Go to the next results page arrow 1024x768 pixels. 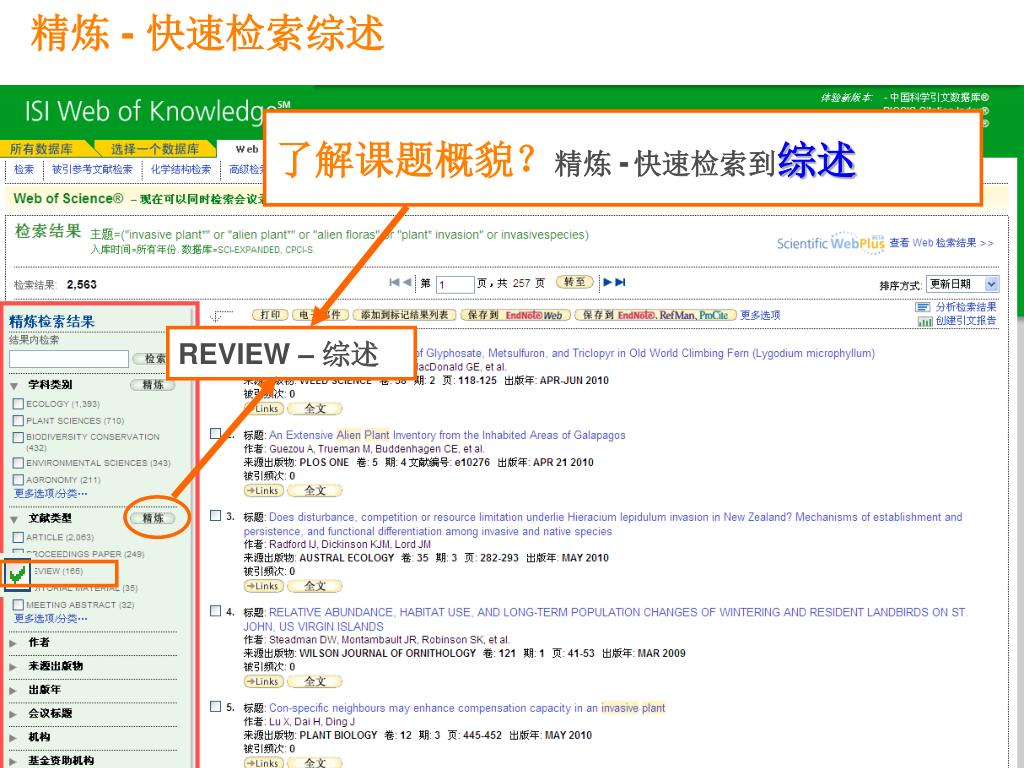[x=607, y=282]
